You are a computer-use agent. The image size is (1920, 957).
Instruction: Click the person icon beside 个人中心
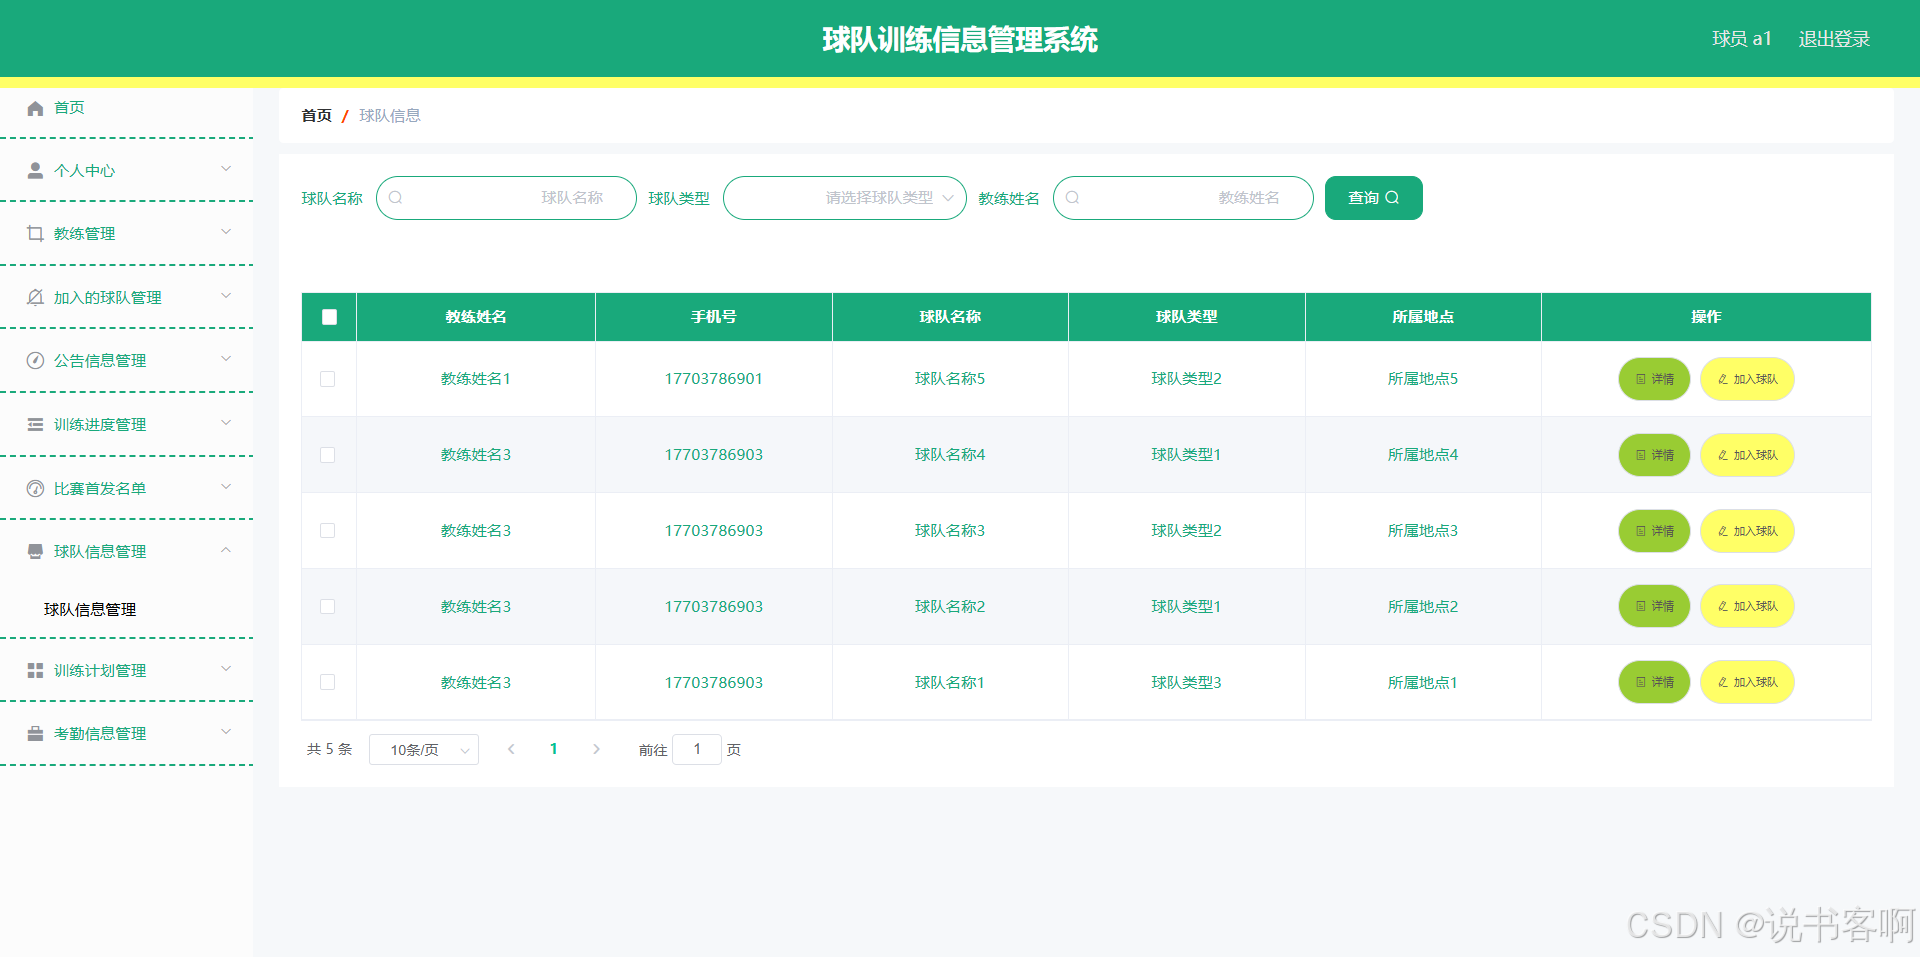tap(35, 171)
